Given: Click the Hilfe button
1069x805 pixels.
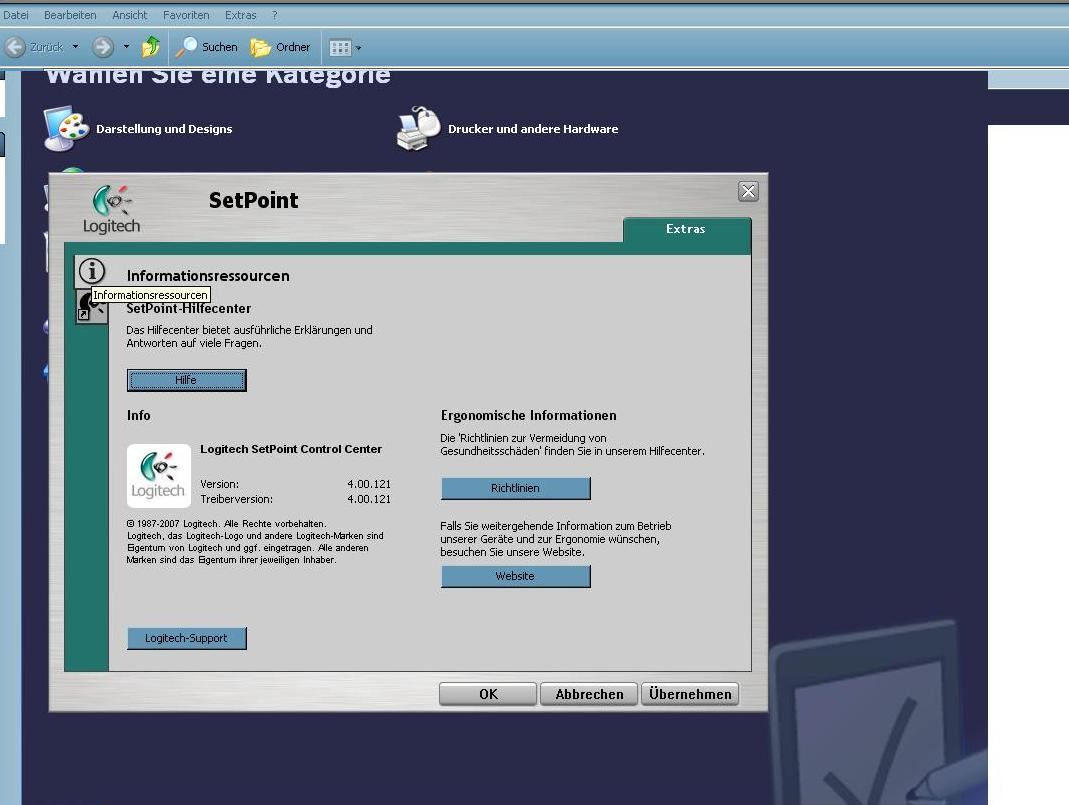Looking at the screenshot, I should pos(186,380).
